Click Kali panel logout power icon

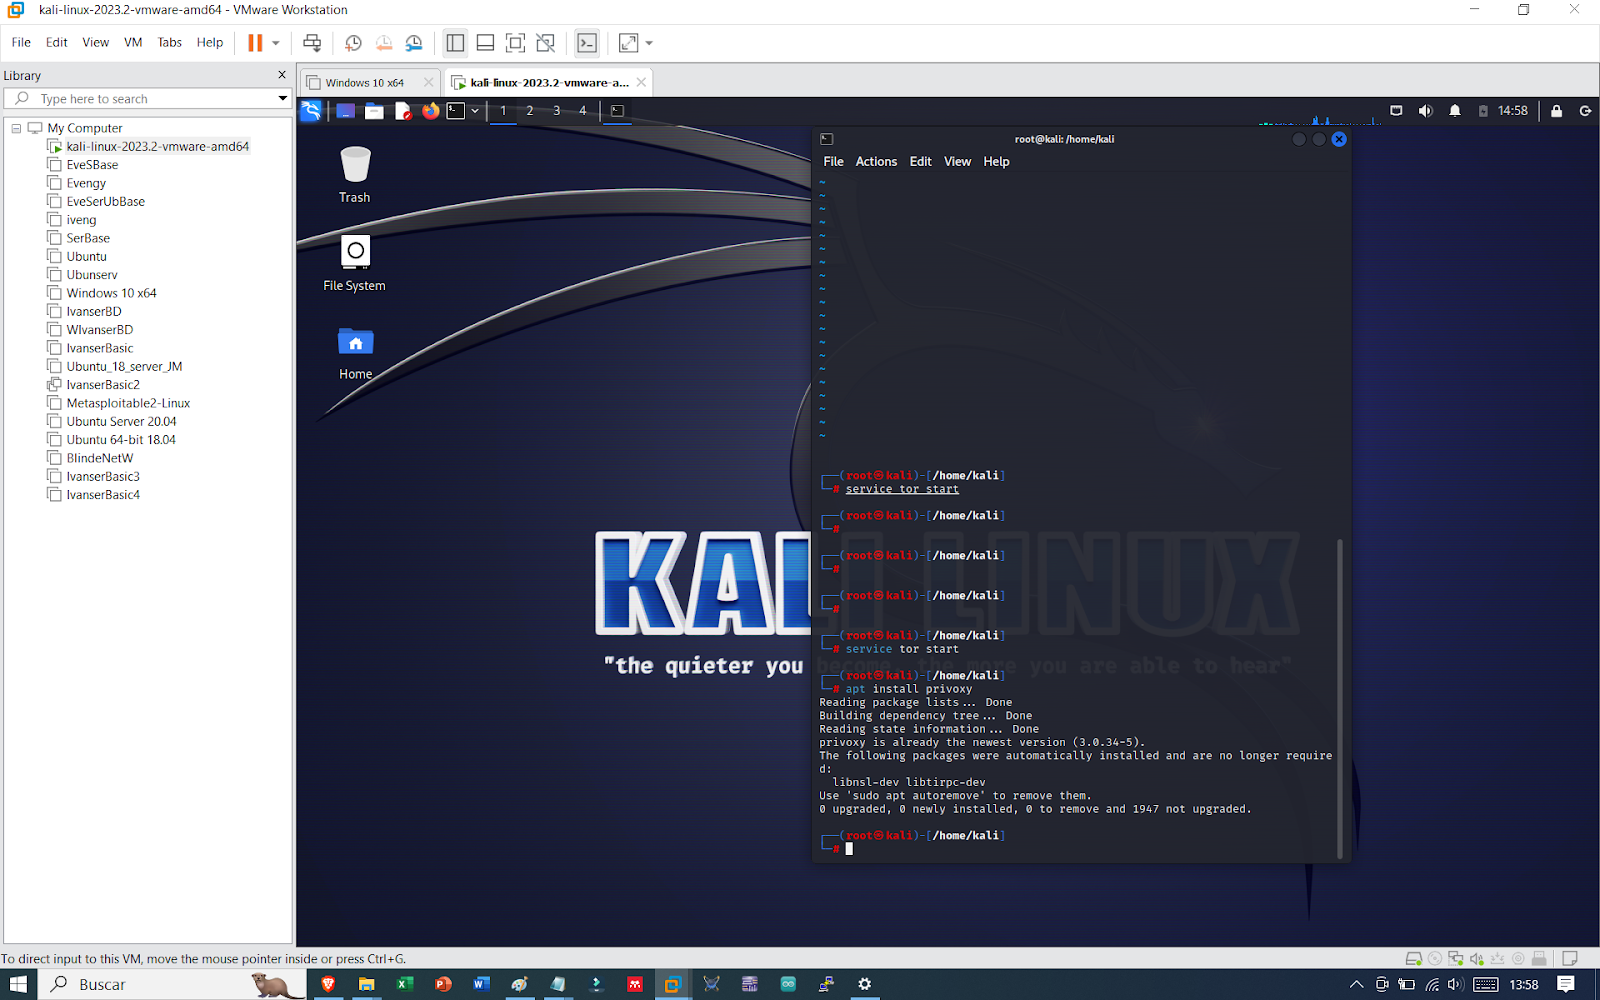1585,111
